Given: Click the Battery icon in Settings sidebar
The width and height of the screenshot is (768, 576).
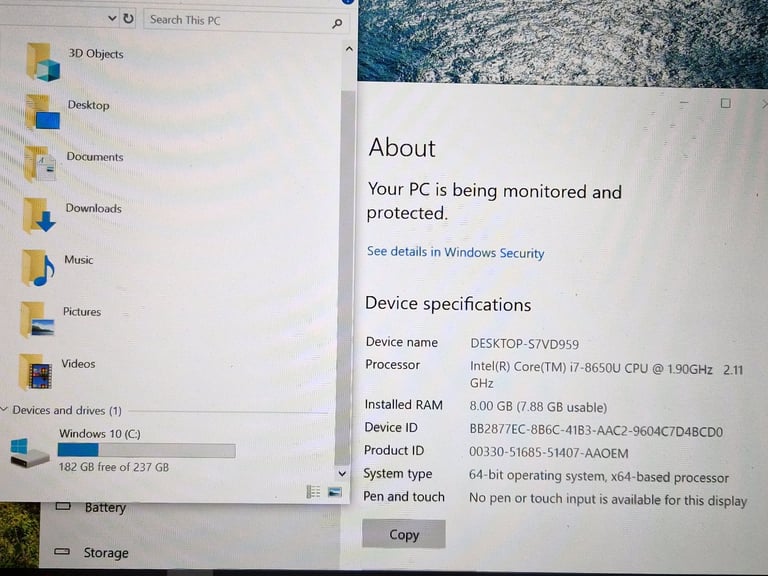Looking at the screenshot, I should coord(63,506).
